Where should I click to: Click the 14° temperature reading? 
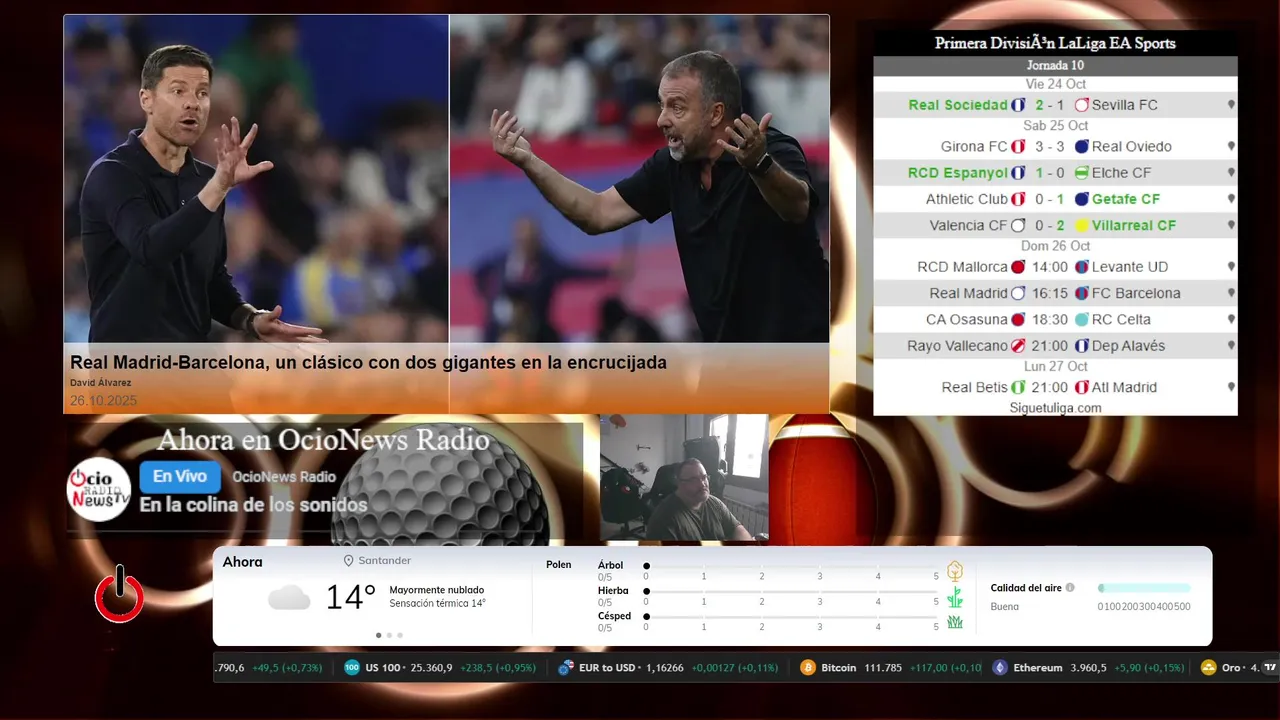350,597
